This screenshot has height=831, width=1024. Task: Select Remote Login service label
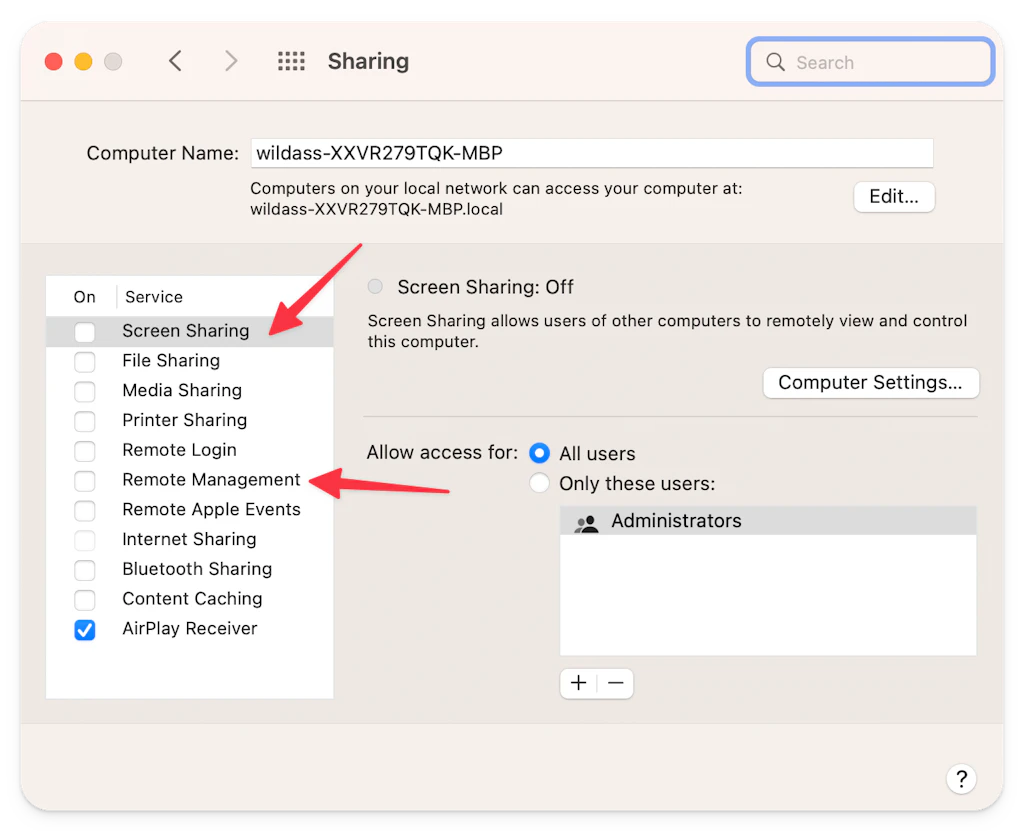click(180, 449)
